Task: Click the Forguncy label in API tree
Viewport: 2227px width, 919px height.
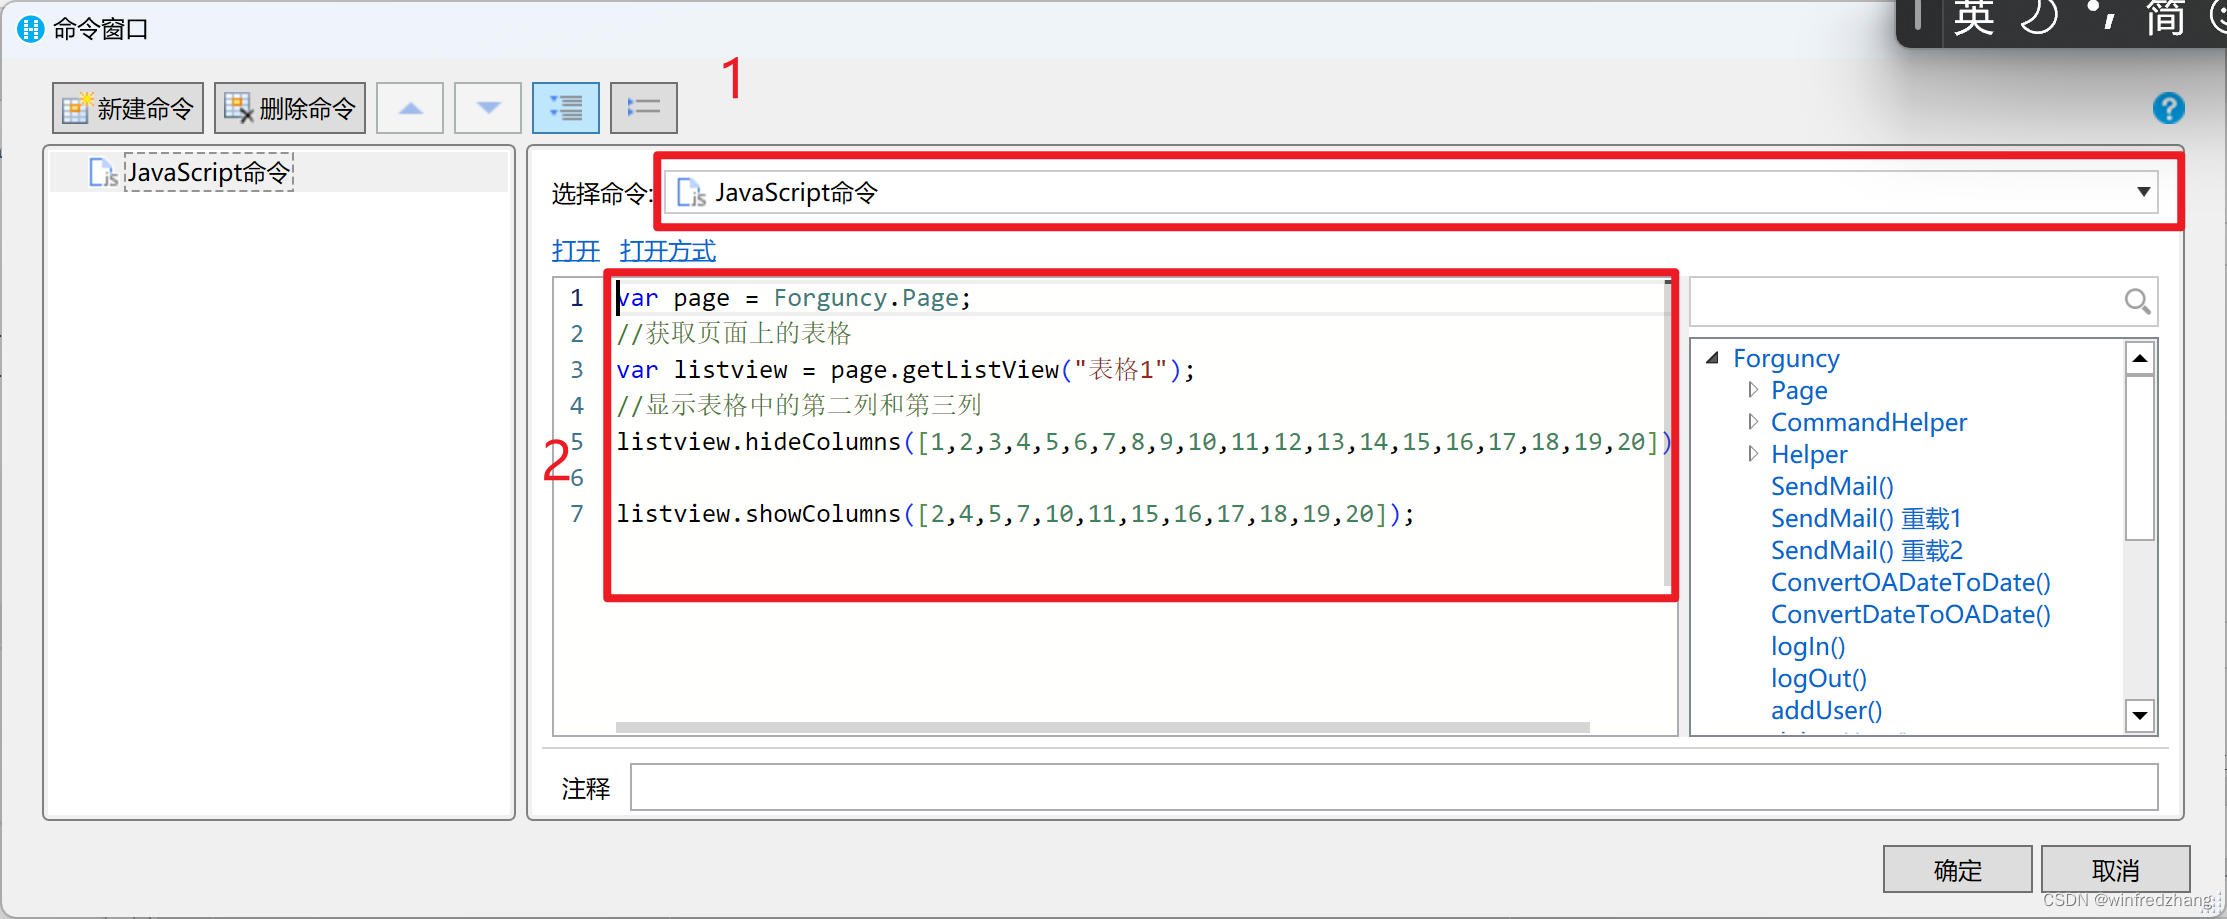Action: click(1786, 358)
